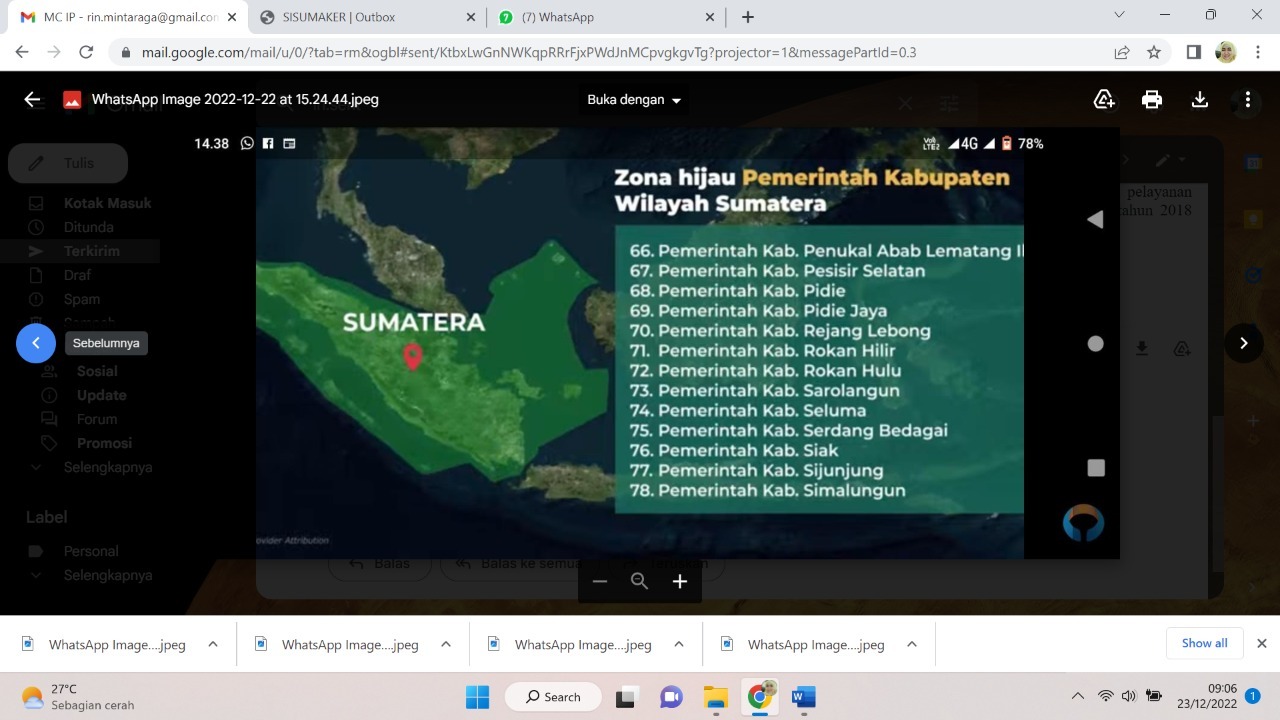Zoom in the image preview
This screenshot has height=720, width=1280.
click(680, 581)
